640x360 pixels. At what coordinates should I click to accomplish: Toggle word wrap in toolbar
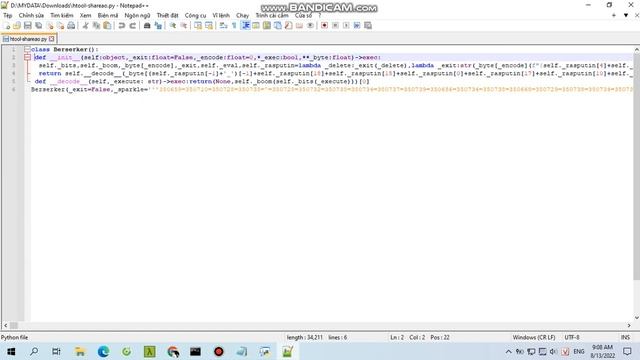pyautogui.click(x=223, y=25)
